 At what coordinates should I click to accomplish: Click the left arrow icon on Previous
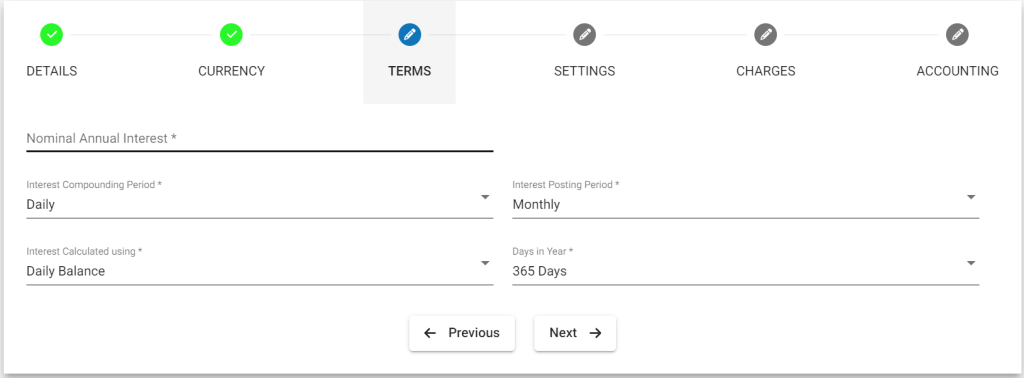click(430, 333)
